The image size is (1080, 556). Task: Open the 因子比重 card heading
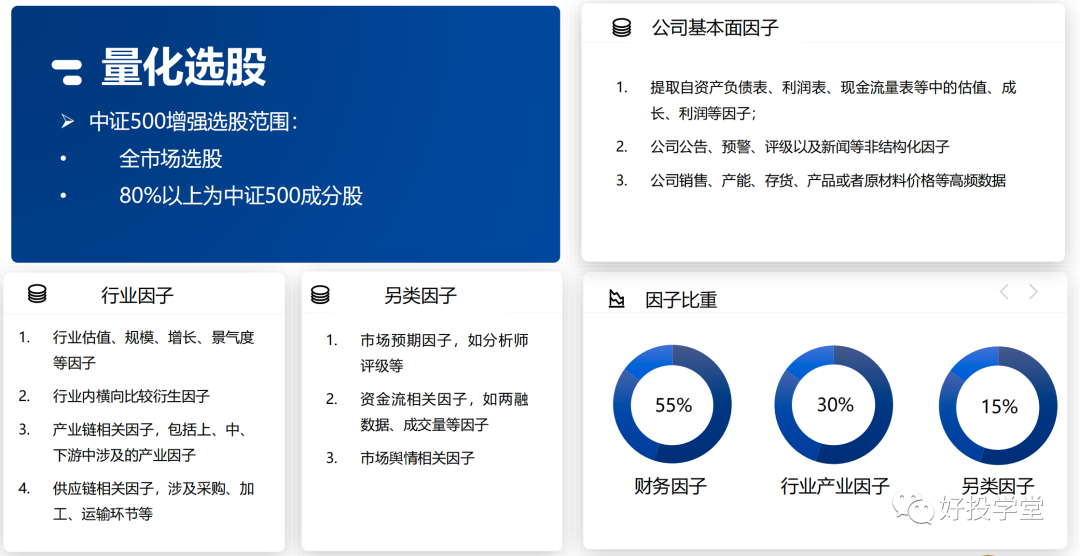pos(681,299)
